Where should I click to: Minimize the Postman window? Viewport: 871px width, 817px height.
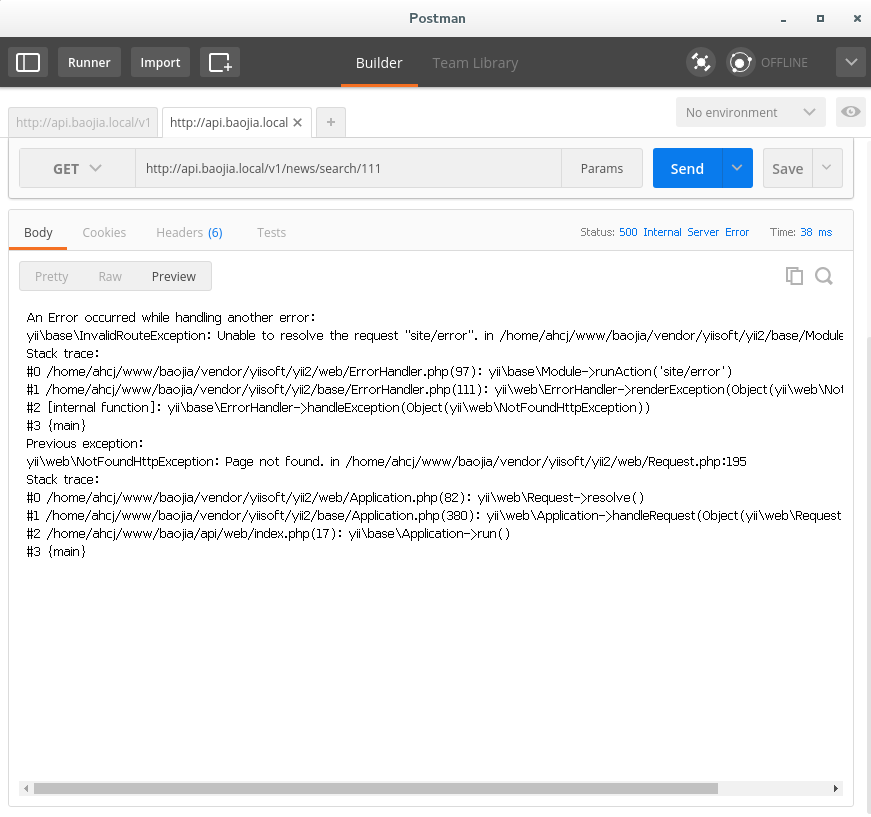(x=783, y=19)
